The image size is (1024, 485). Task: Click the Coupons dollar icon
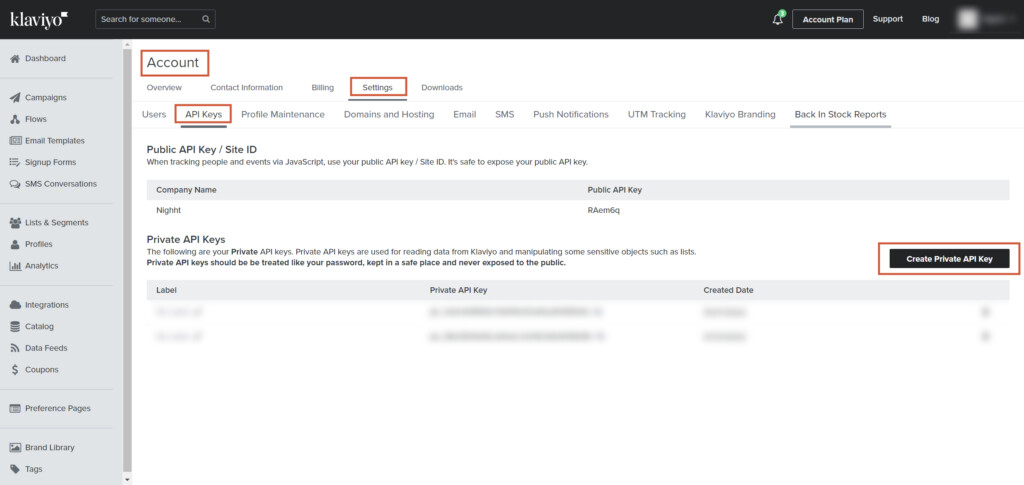(15, 369)
